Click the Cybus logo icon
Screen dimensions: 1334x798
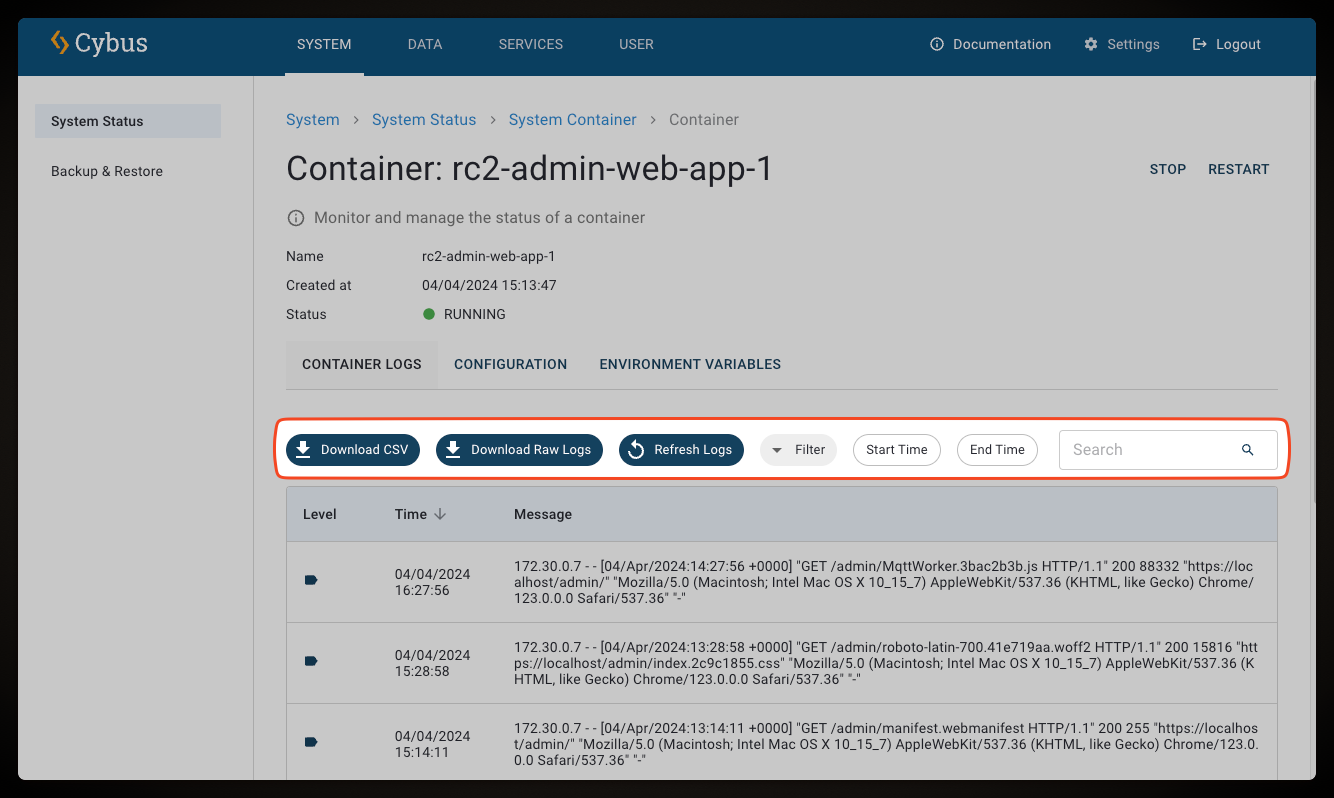[x=60, y=43]
